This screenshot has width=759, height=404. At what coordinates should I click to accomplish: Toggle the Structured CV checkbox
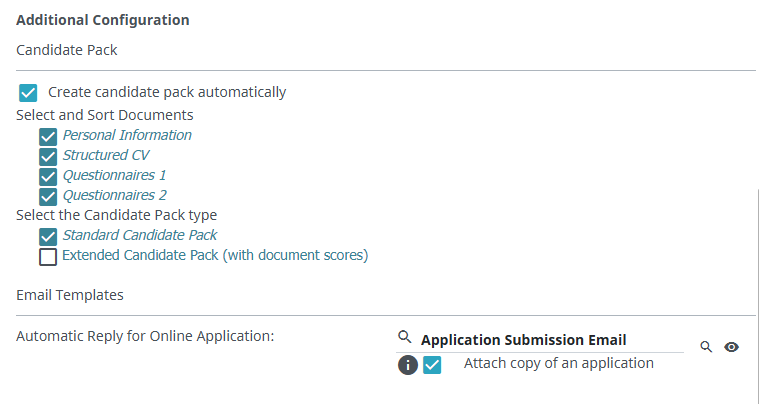[48, 156]
